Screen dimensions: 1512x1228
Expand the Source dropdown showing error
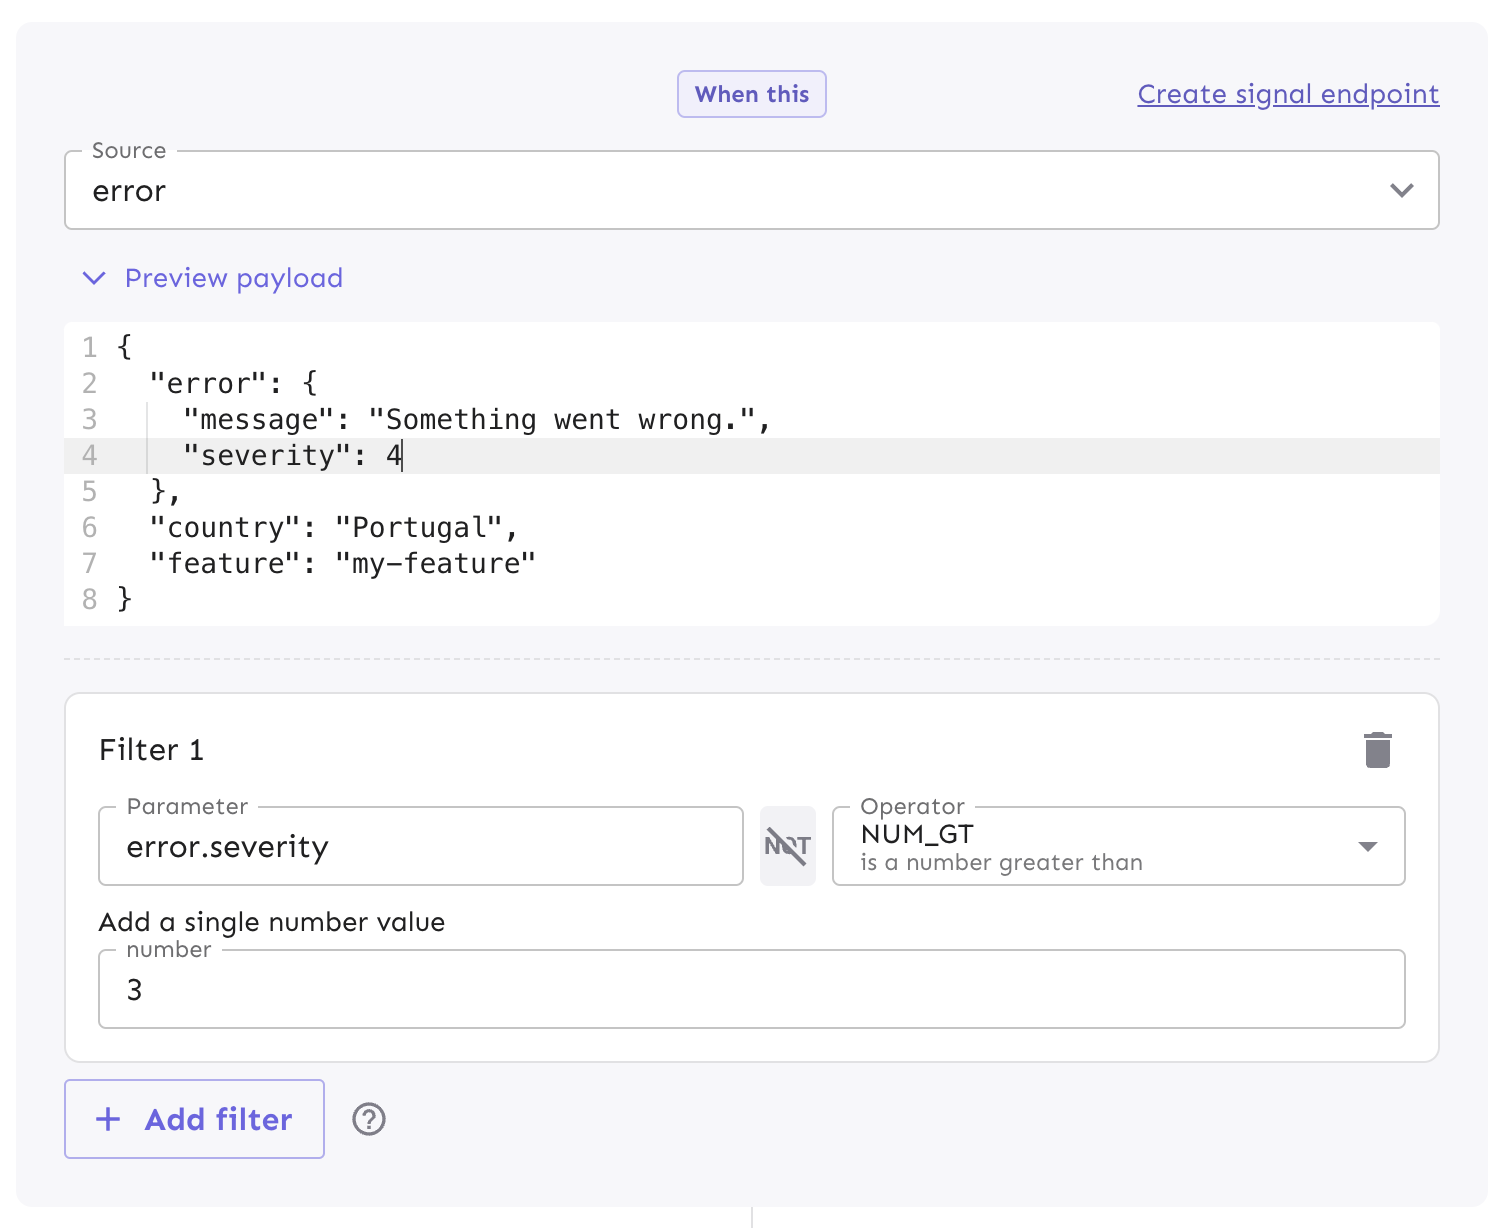(1402, 190)
